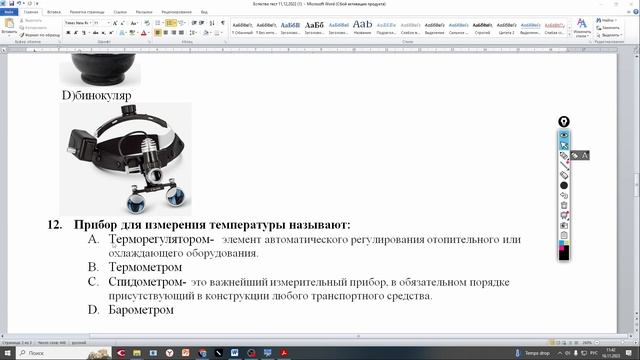Apply the Строгий style
640x360 pixels.
point(482,28)
